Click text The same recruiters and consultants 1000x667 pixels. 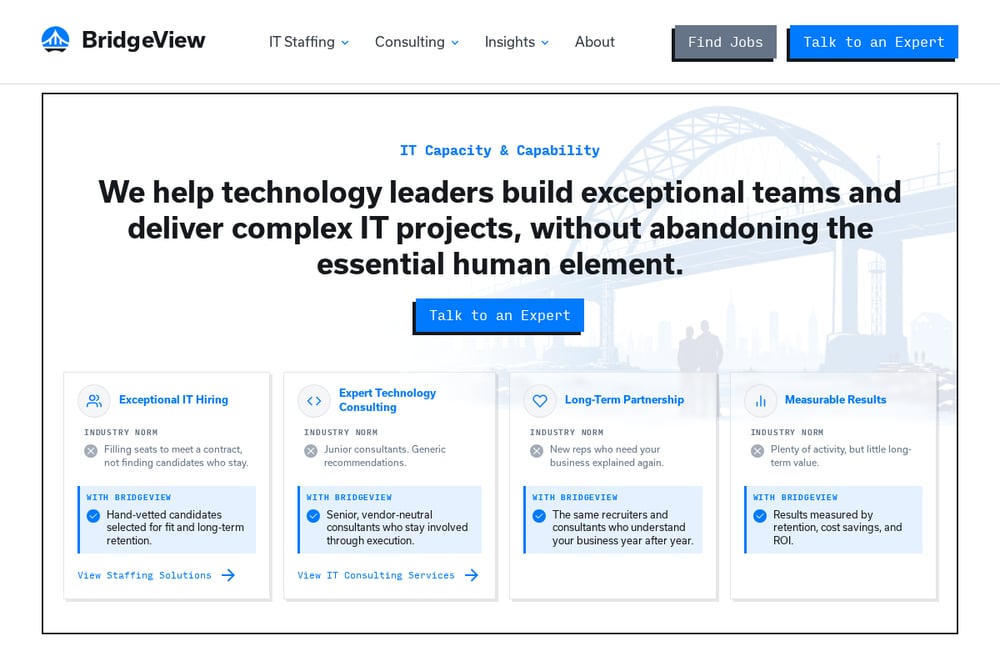pyautogui.click(x=622, y=527)
